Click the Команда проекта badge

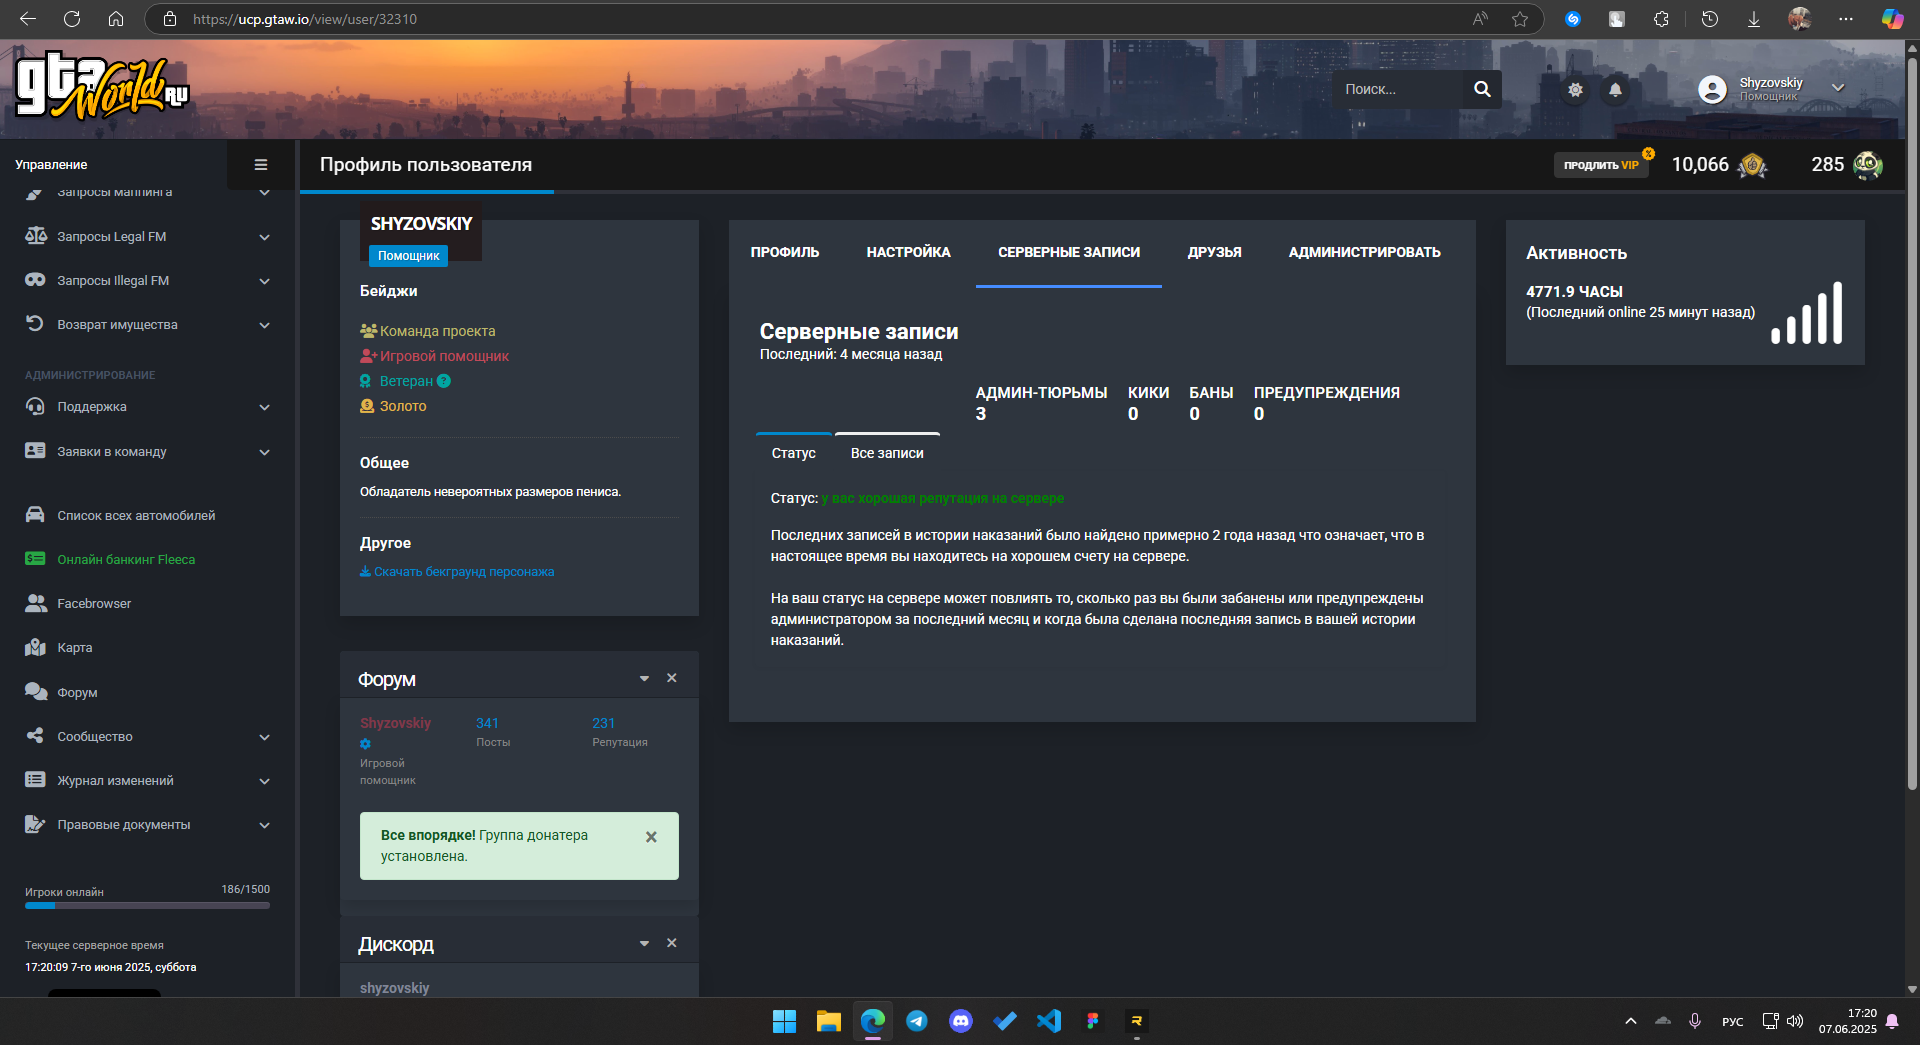pos(428,331)
